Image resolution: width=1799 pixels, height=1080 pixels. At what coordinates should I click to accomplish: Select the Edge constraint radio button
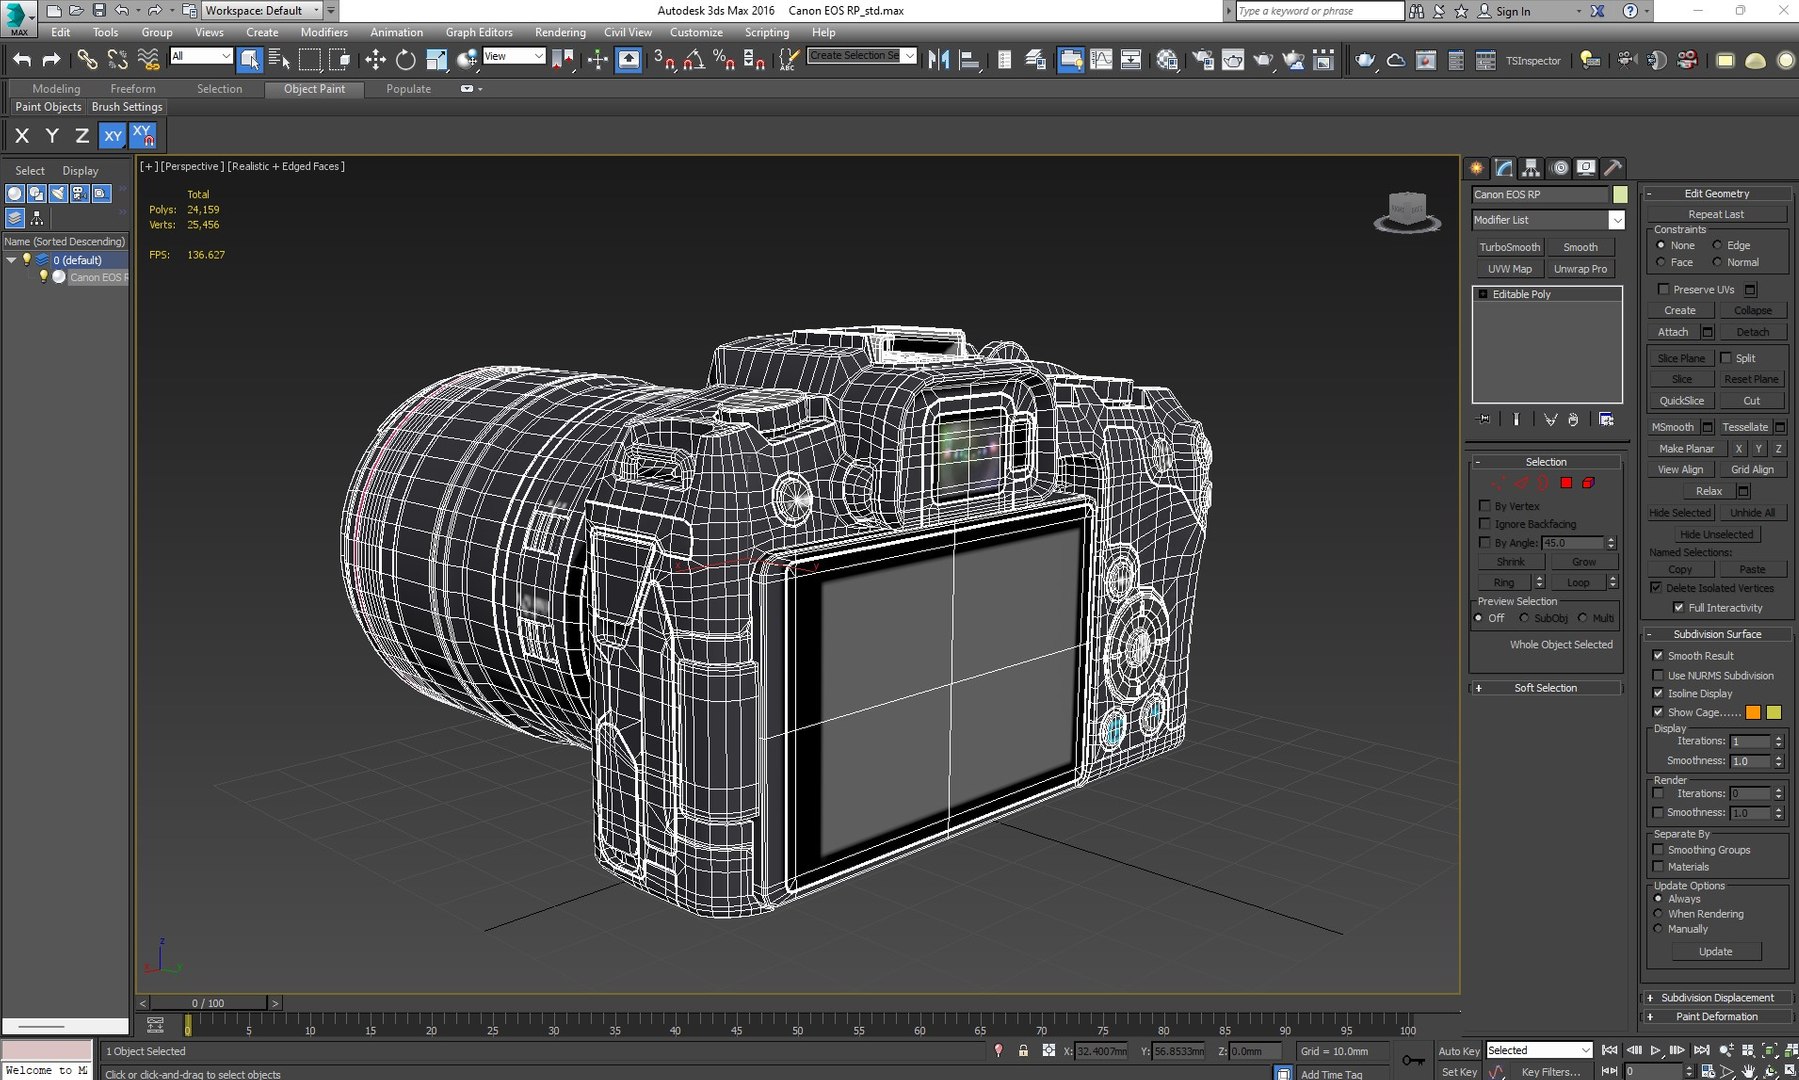(1717, 245)
